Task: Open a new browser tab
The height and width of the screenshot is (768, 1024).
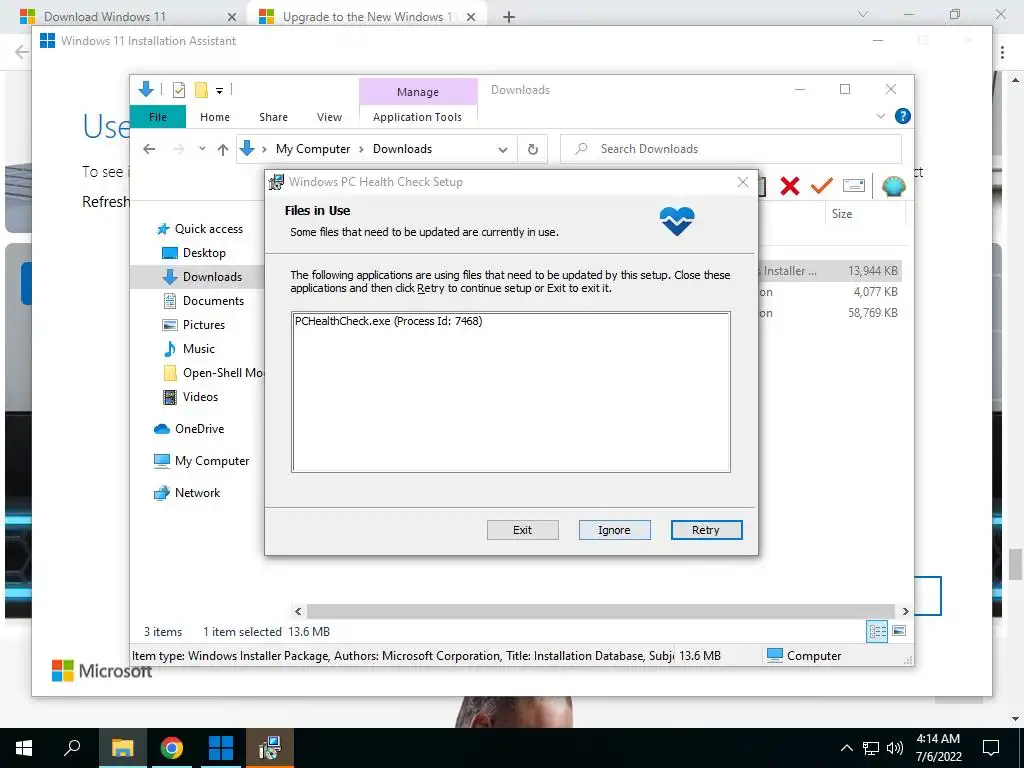Action: [x=509, y=17]
